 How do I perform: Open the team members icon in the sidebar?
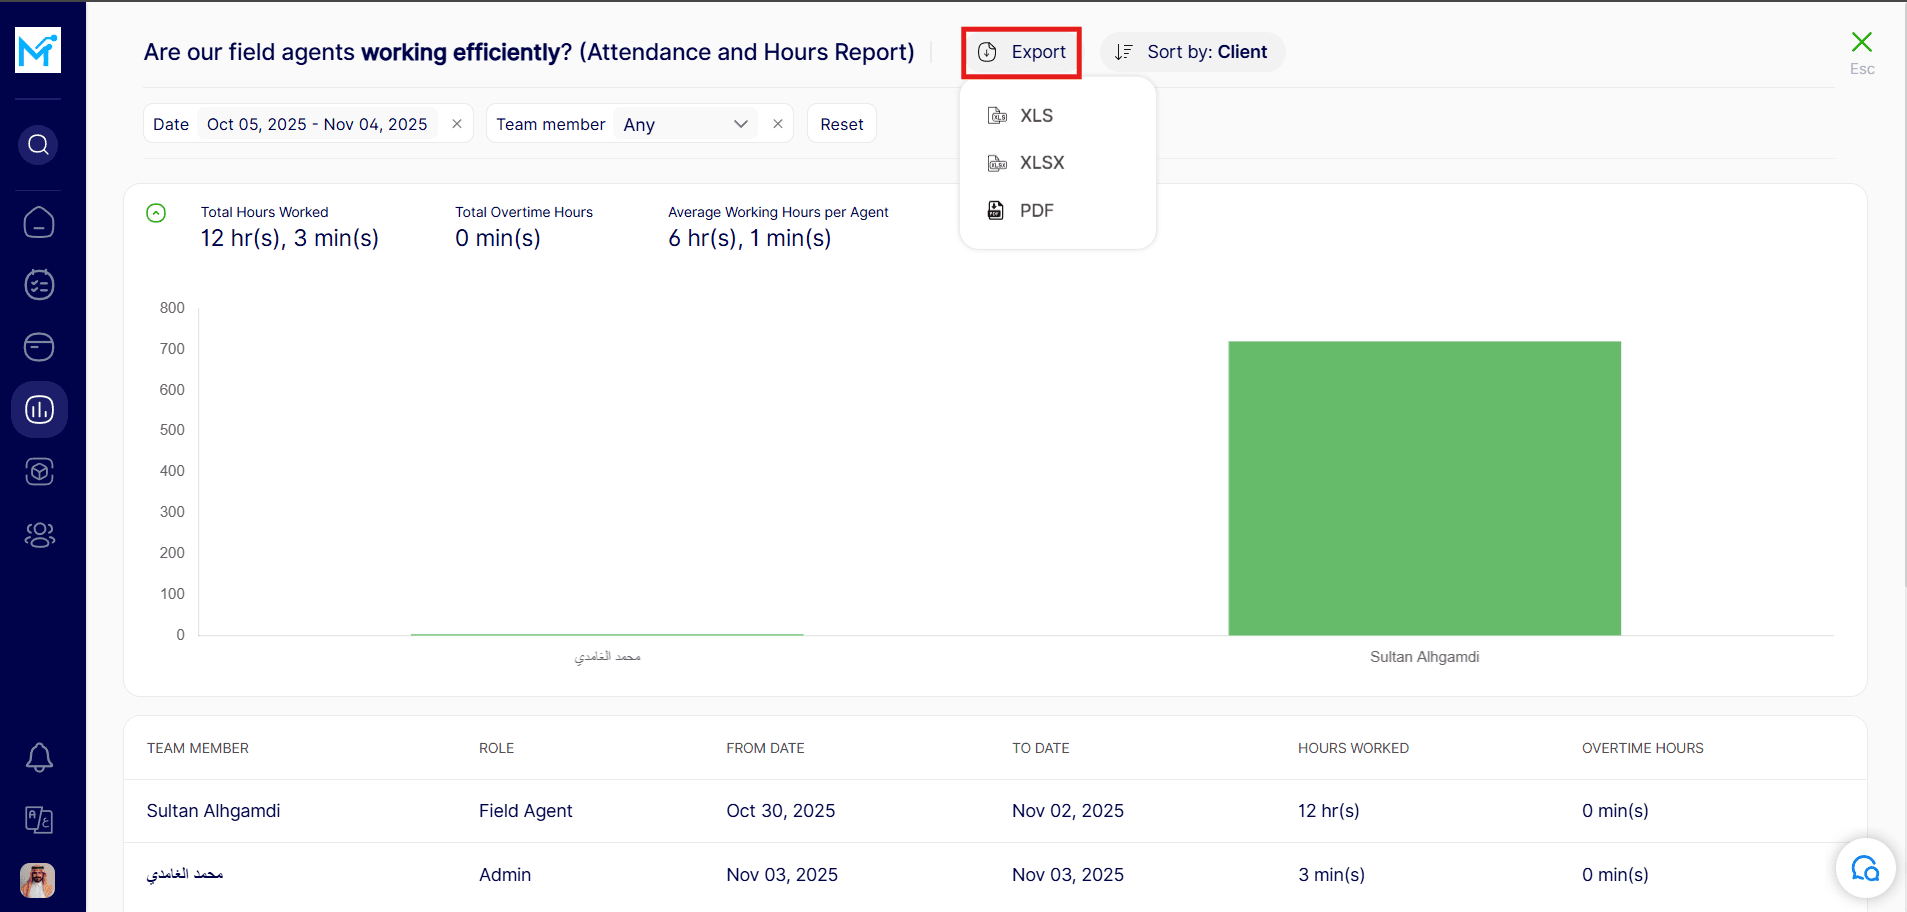pos(39,535)
